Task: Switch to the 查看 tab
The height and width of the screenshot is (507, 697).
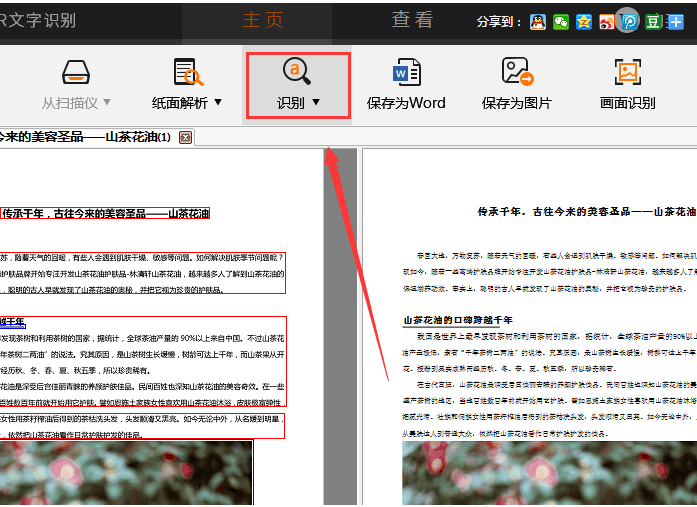Action: click(412, 19)
